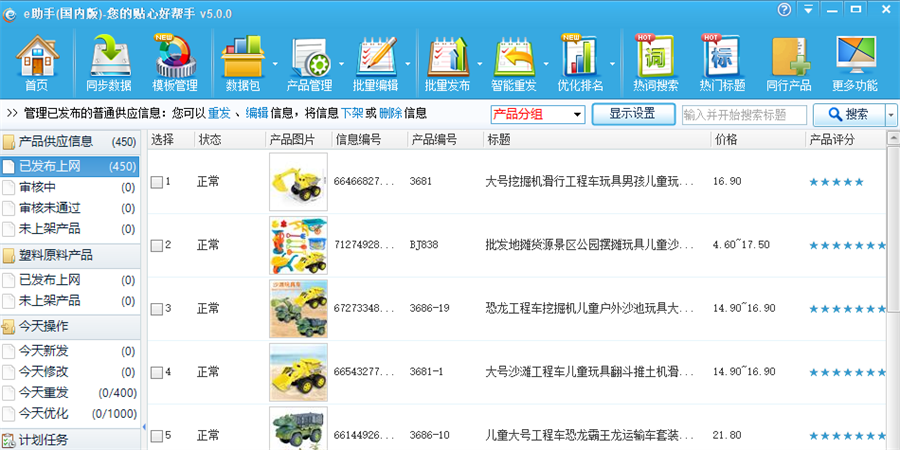Click the 同行产品 peer products icon
The height and width of the screenshot is (450, 900).
click(x=788, y=62)
